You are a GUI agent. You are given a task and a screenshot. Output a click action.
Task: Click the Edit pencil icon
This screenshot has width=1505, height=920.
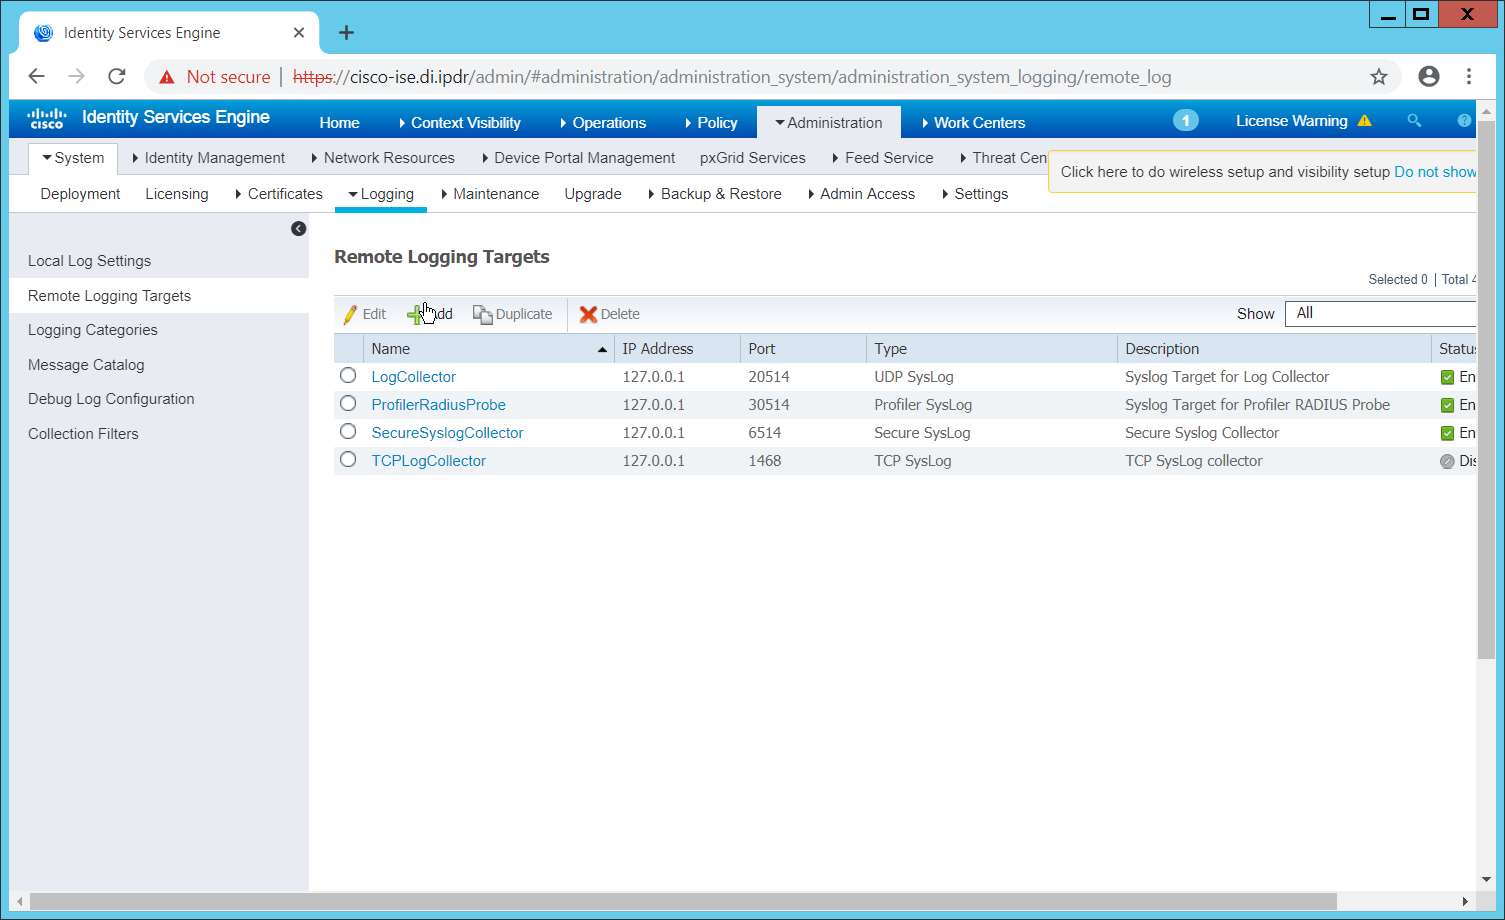[x=350, y=314]
